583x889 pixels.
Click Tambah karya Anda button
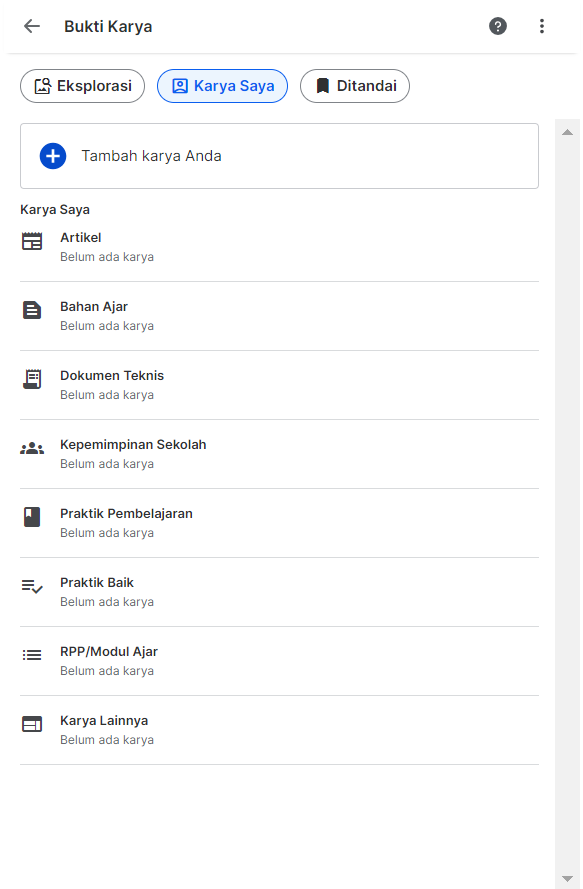(279, 156)
